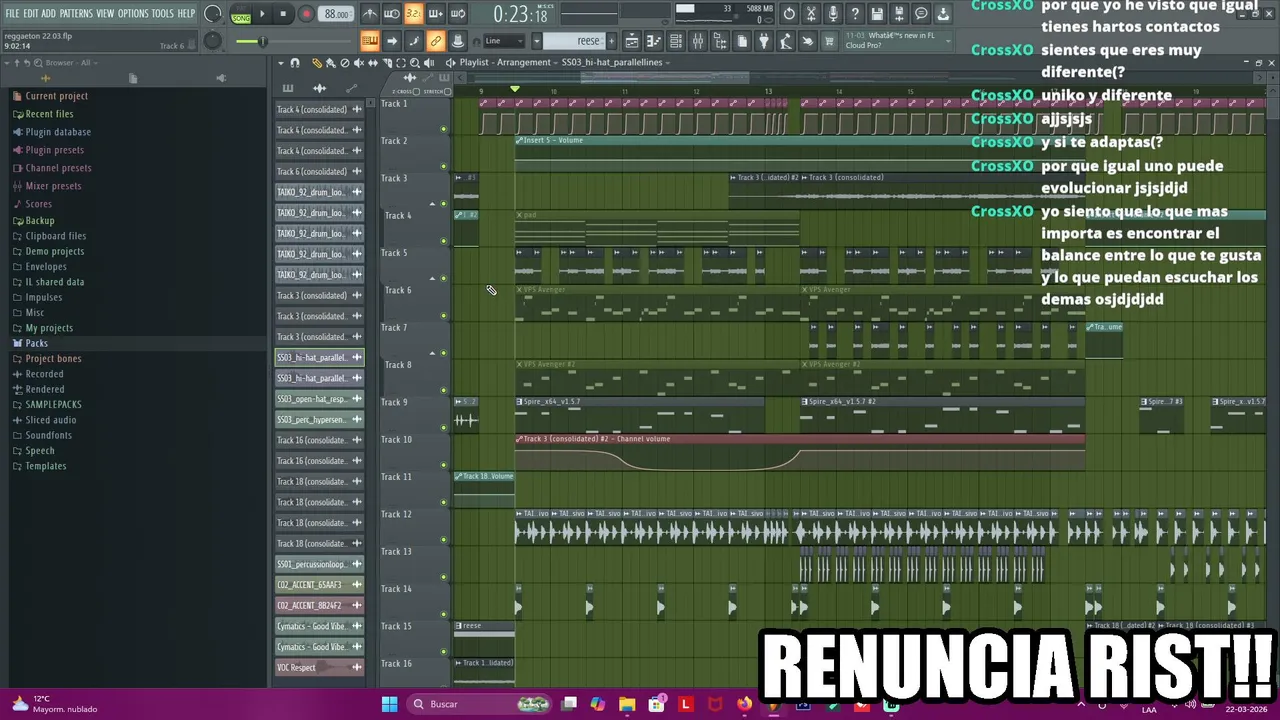Open the EDIT menu
Screen dimensions: 1280x720
31,13
